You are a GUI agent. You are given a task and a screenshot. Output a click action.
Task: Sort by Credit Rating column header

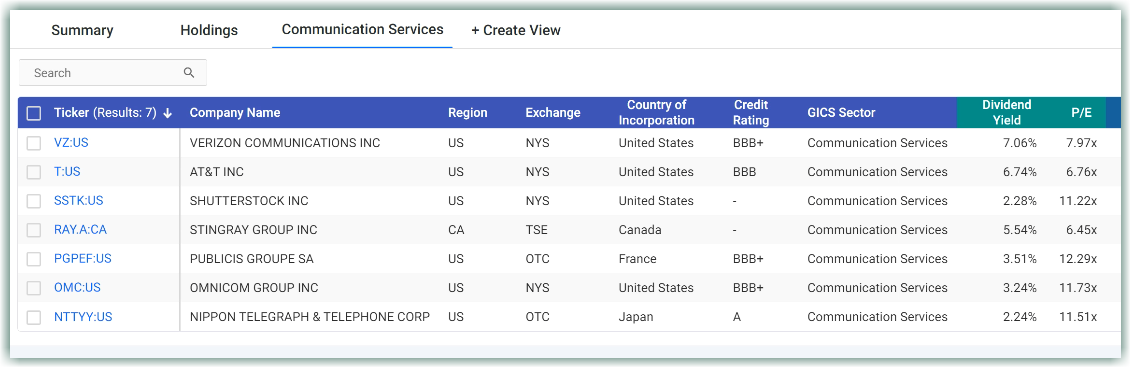751,113
